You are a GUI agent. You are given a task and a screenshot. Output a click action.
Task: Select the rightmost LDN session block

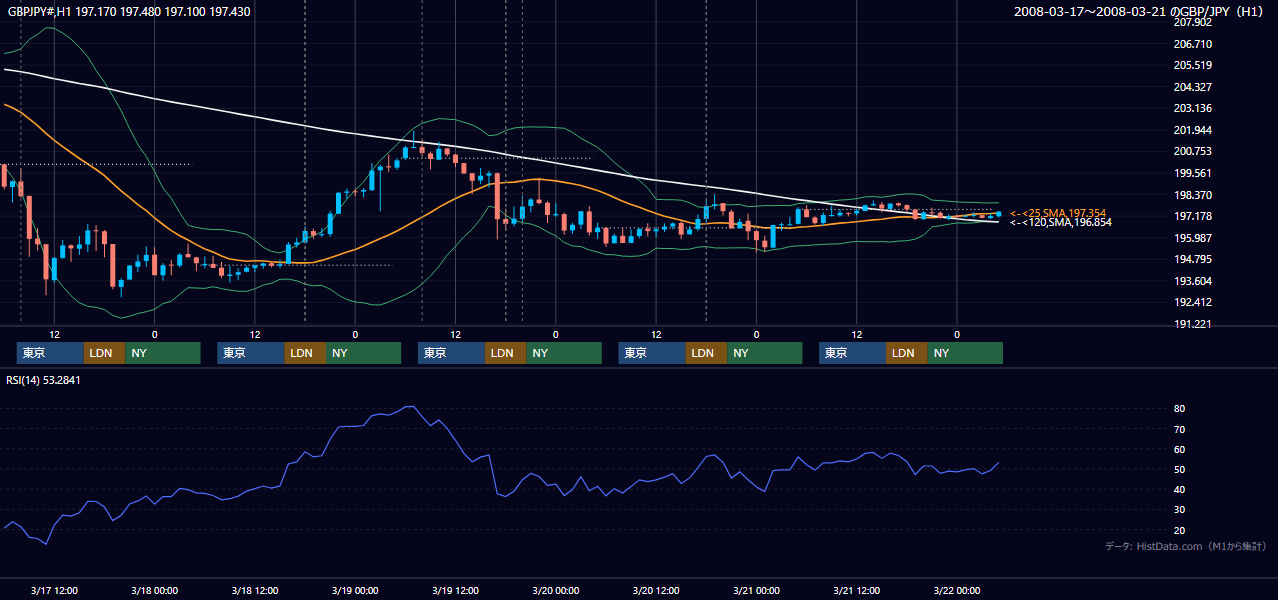[906, 353]
